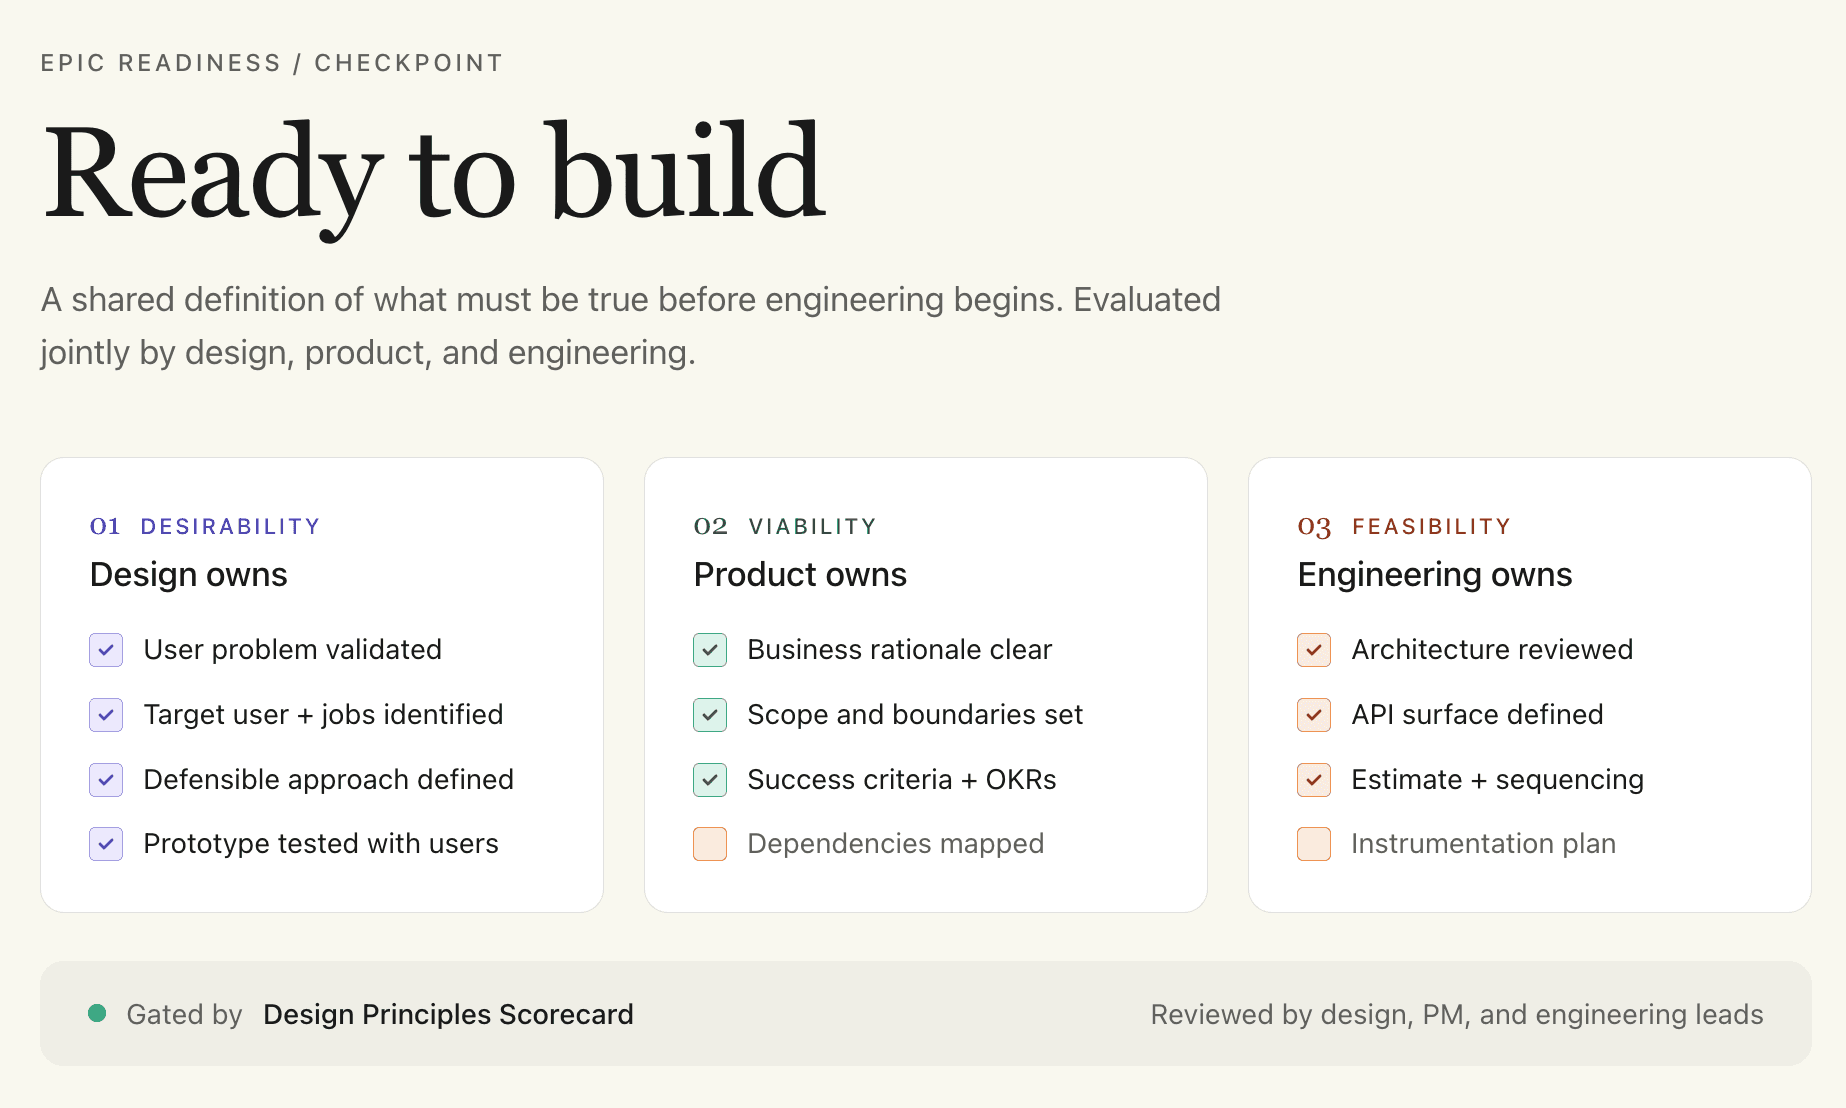Check the Dependencies mapped box
The height and width of the screenshot is (1108, 1846).
[x=710, y=844]
